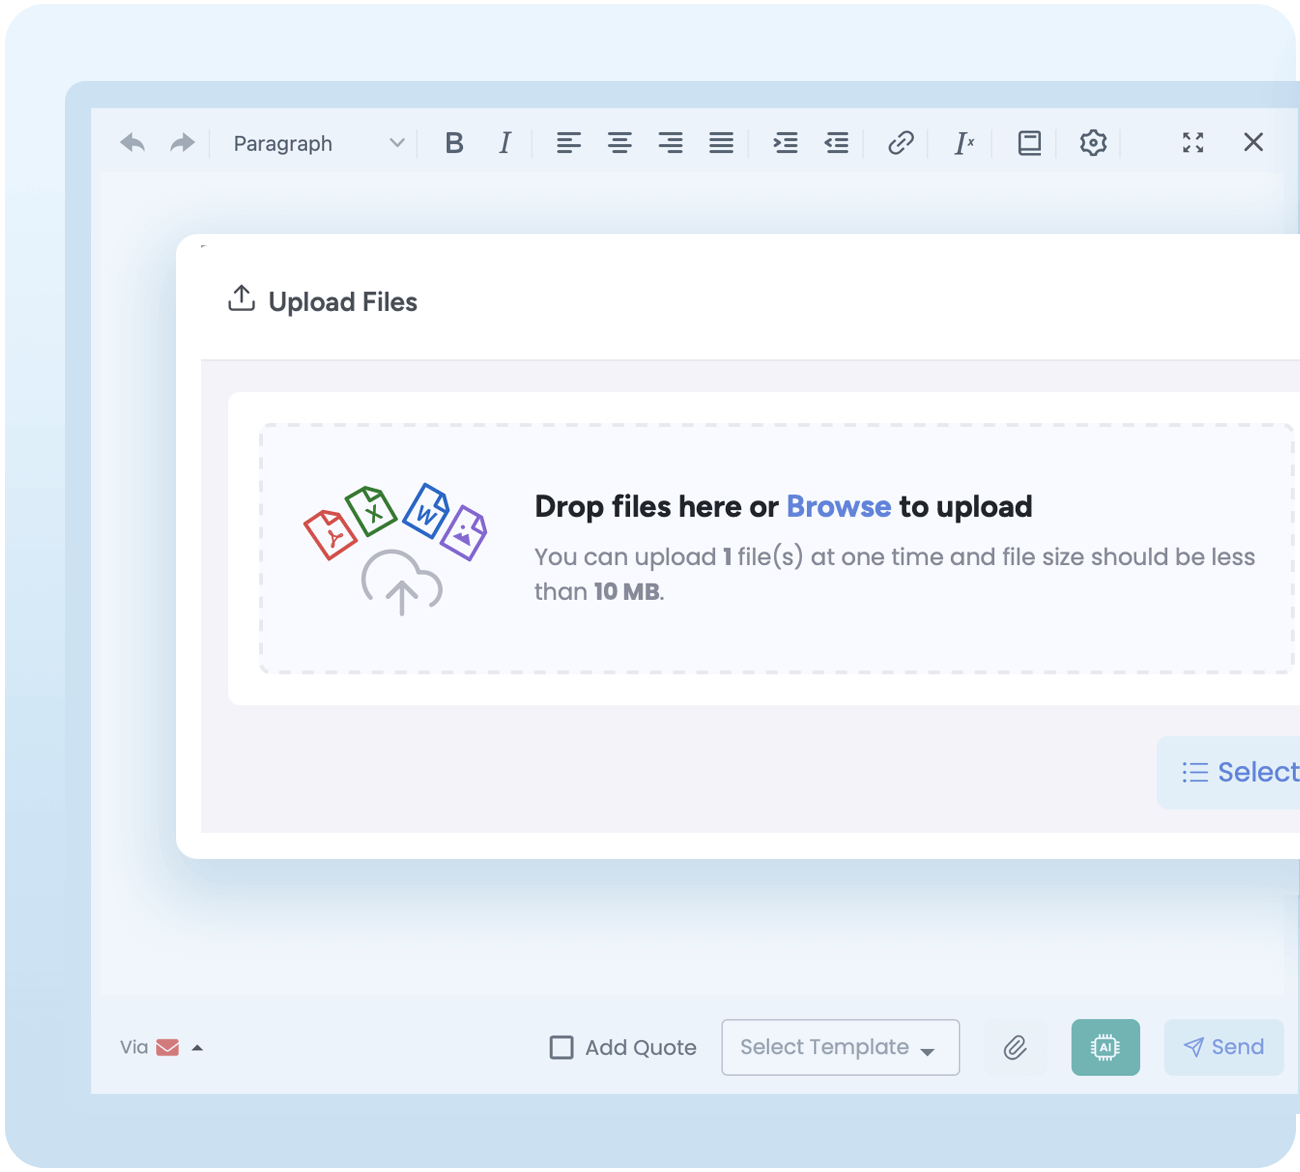The image size is (1300, 1172).
Task: Open the Select Template dropdown
Action: [x=840, y=1047]
